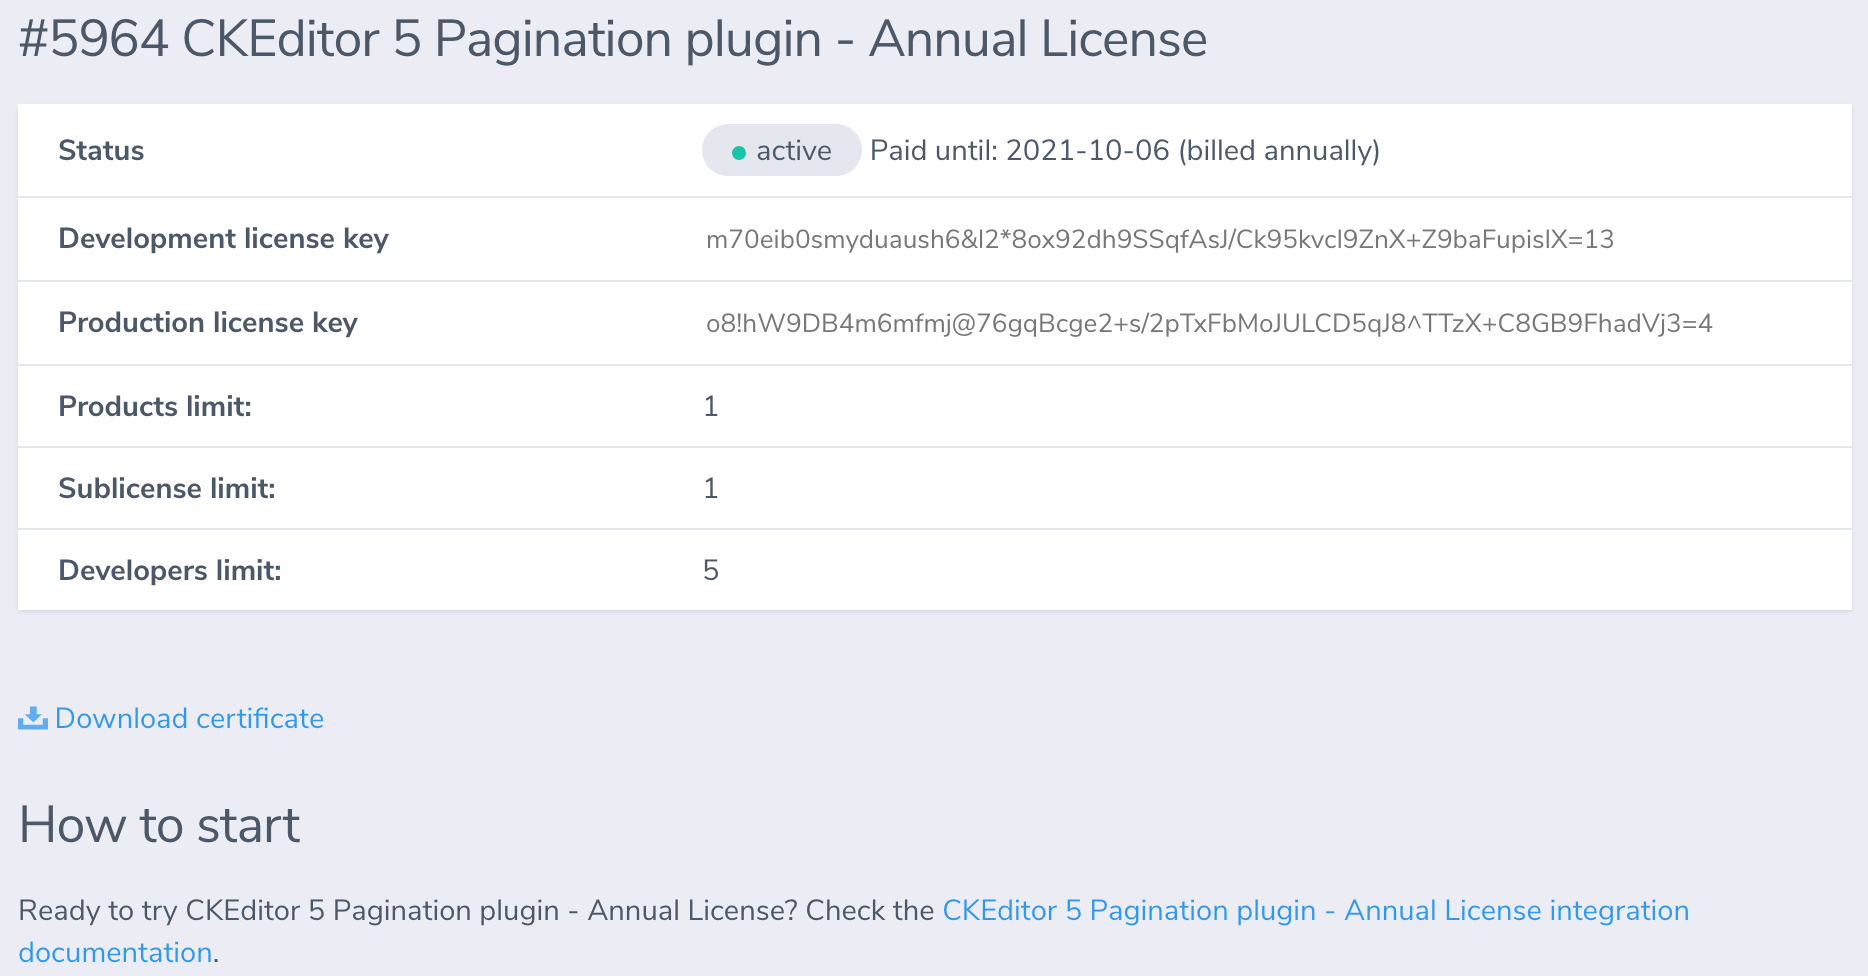The height and width of the screenshot is (976, 1868).
Task: Click the 'Development license key' label
Action: (x=223, y=239)
